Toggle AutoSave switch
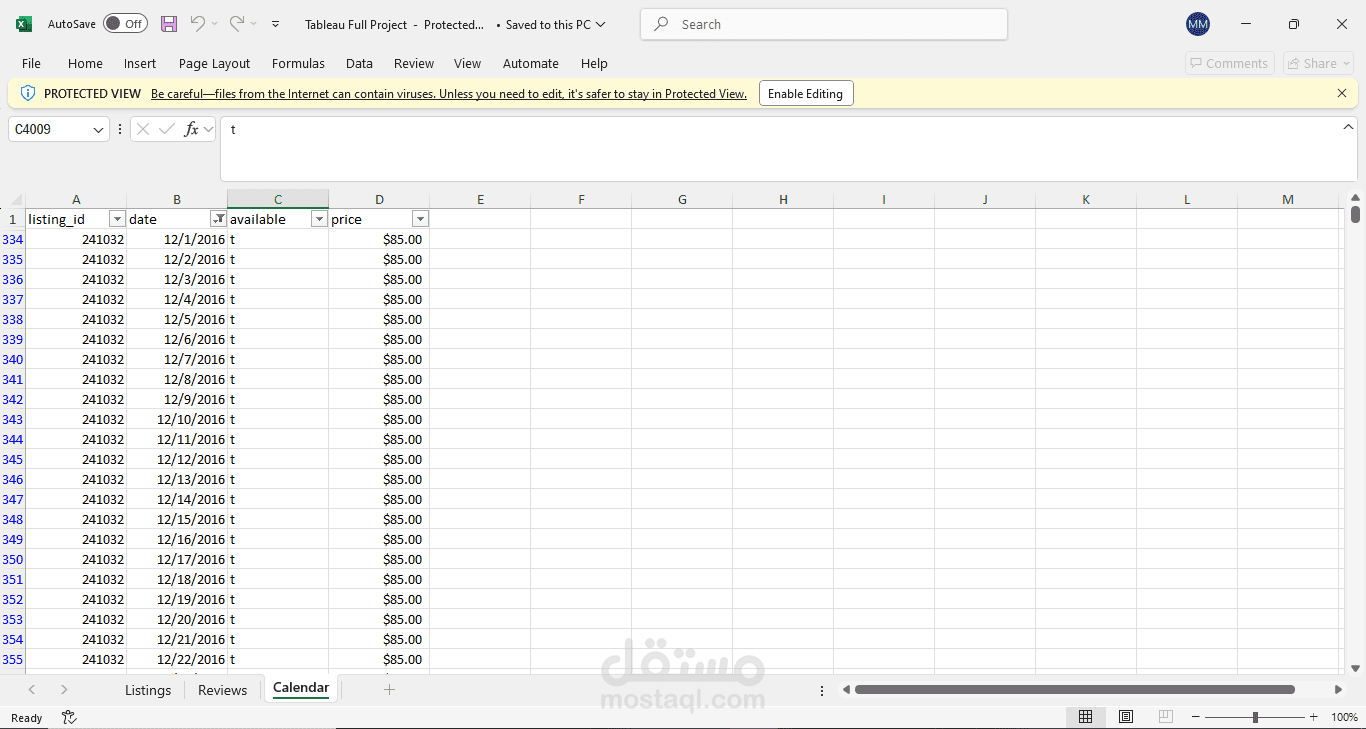This screenshot has width=1366, height=729. pyautogui.click(x=125, y=24)
